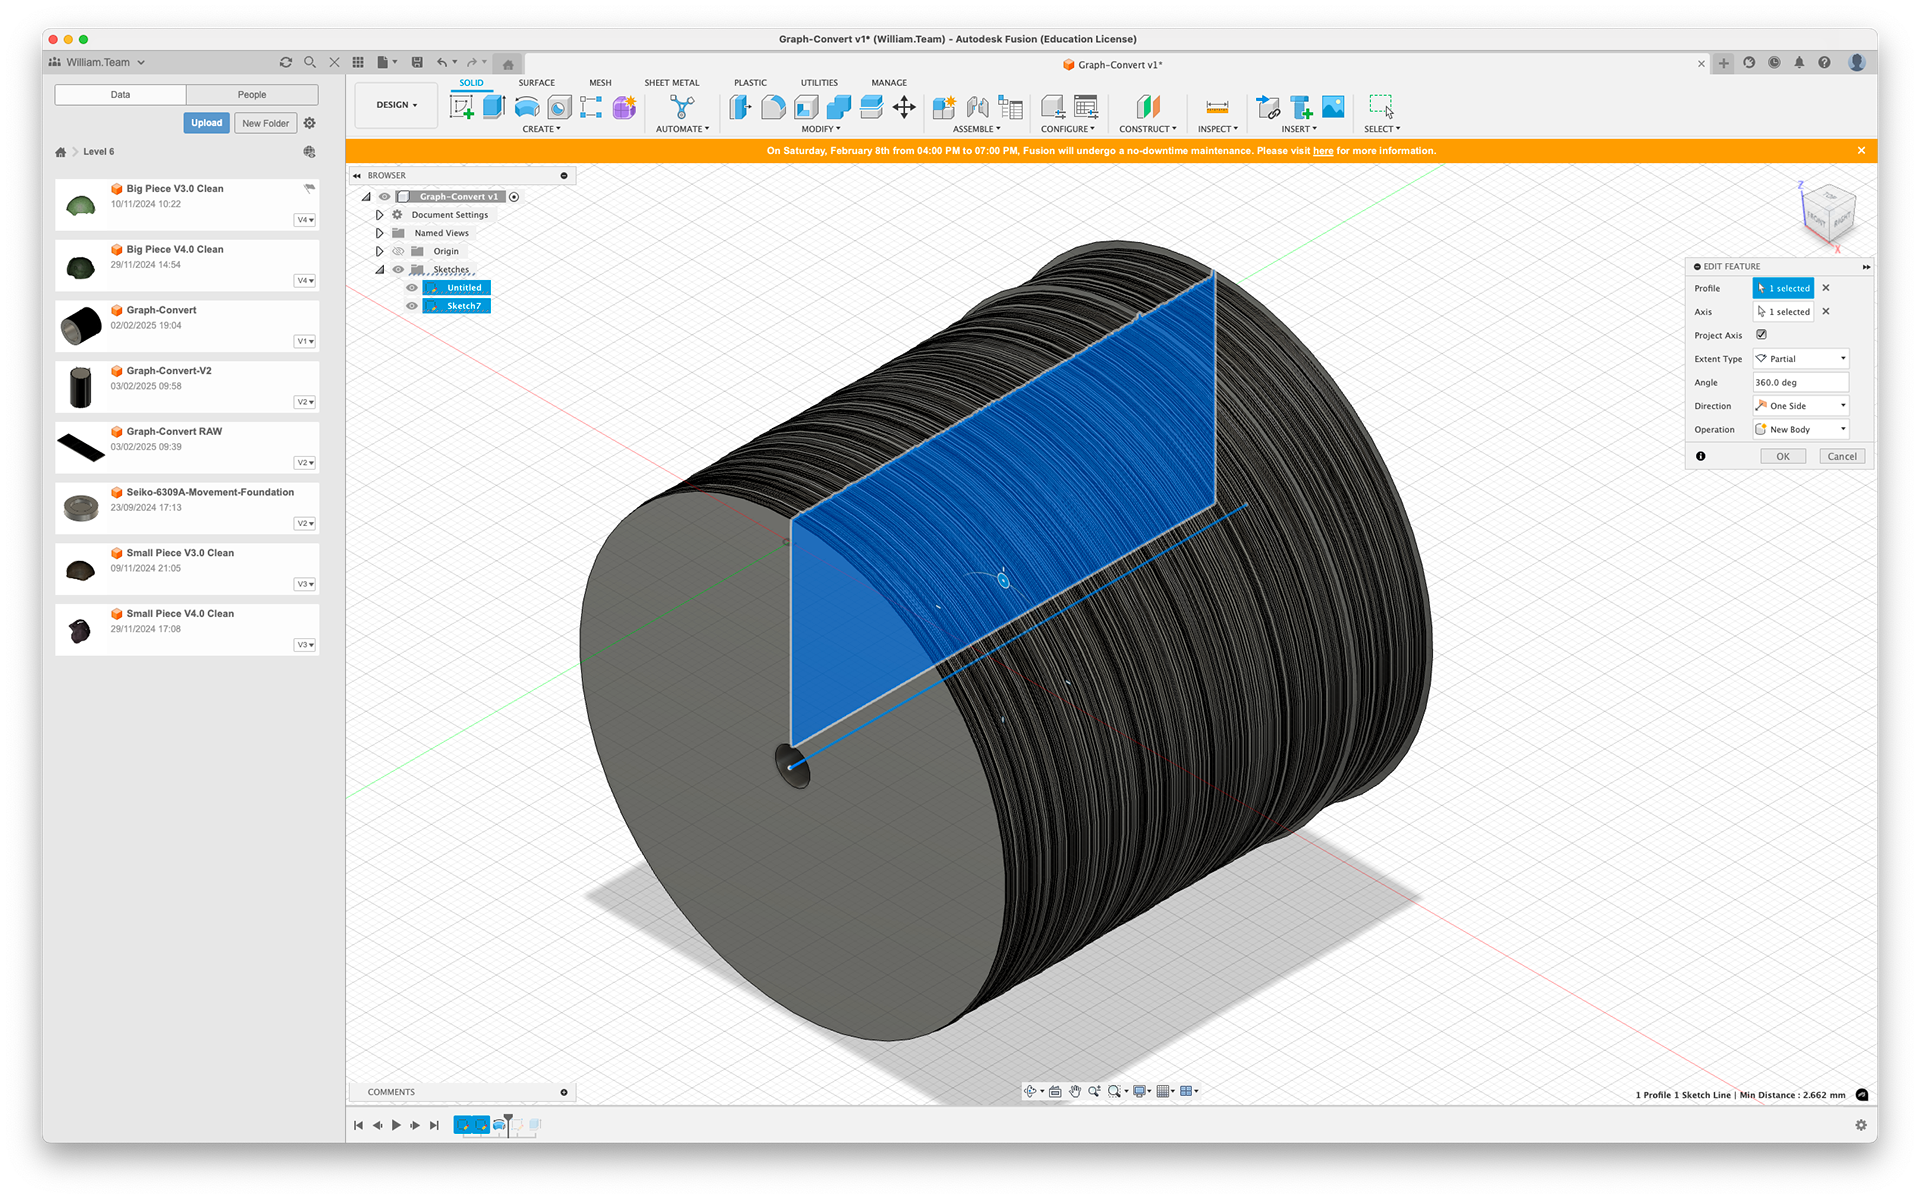Viewport: 1920px width, 1199px height.
Task: Open Graph-Convert RAW thumbnail
Action: (81, 447)
